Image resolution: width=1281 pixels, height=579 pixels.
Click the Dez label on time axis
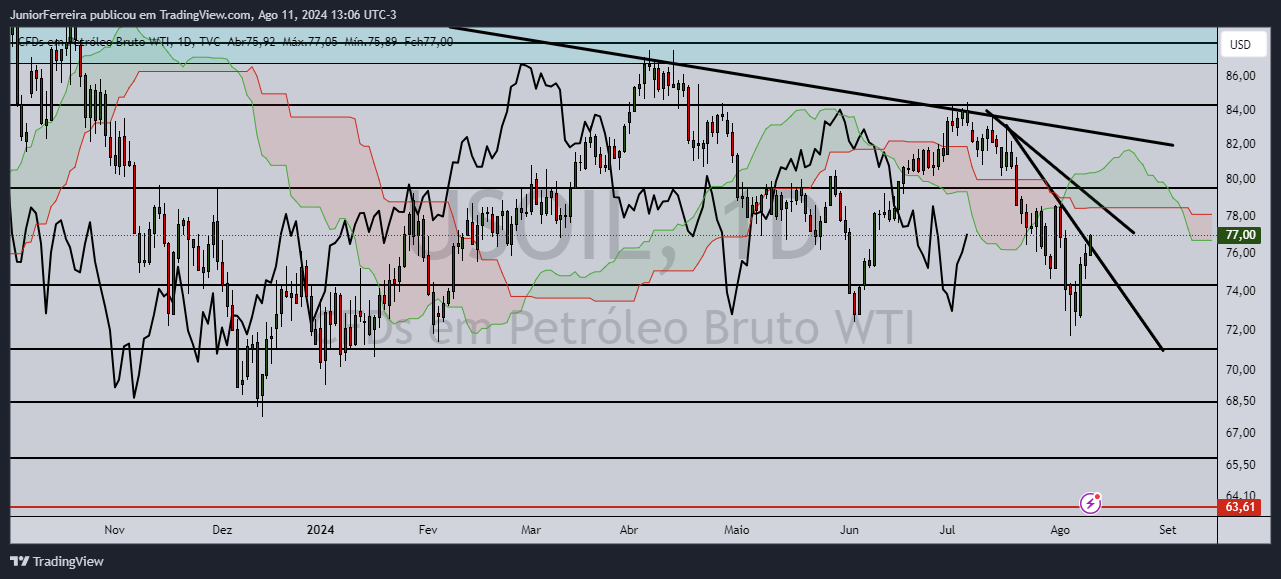(222, 530)
